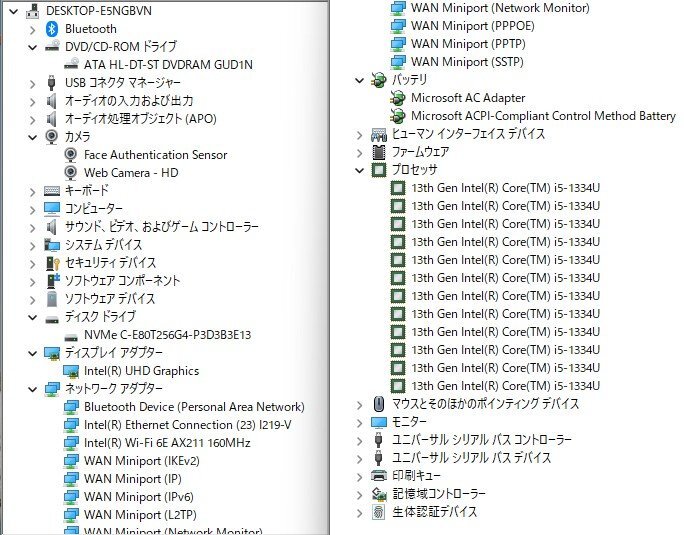The image size is (684, 535).
Task: Select ユニバーサル シリアル バス デバイス category
Action: [472, 458]
